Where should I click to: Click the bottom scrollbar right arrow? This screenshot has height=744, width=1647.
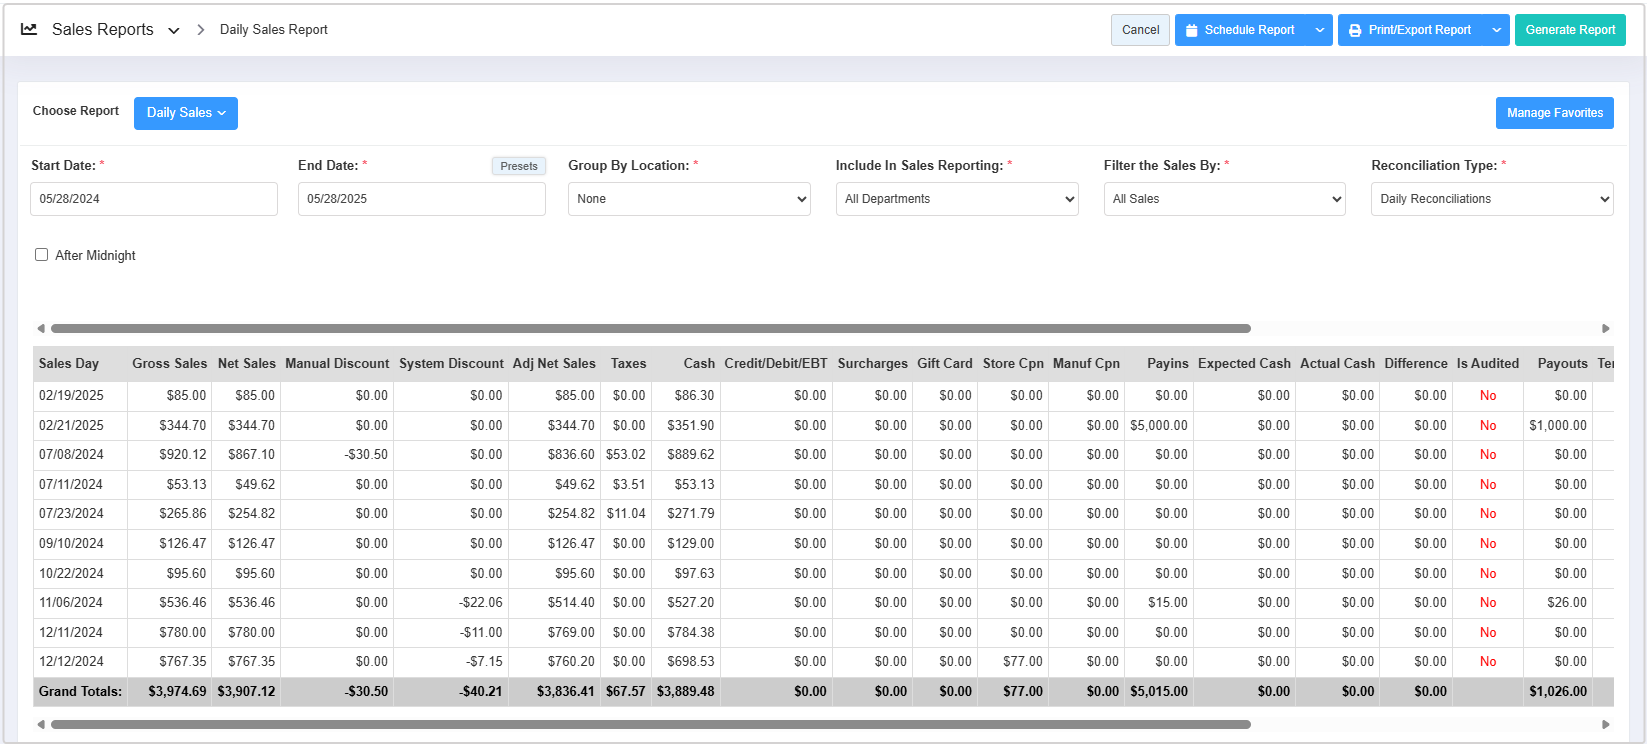1606,724
